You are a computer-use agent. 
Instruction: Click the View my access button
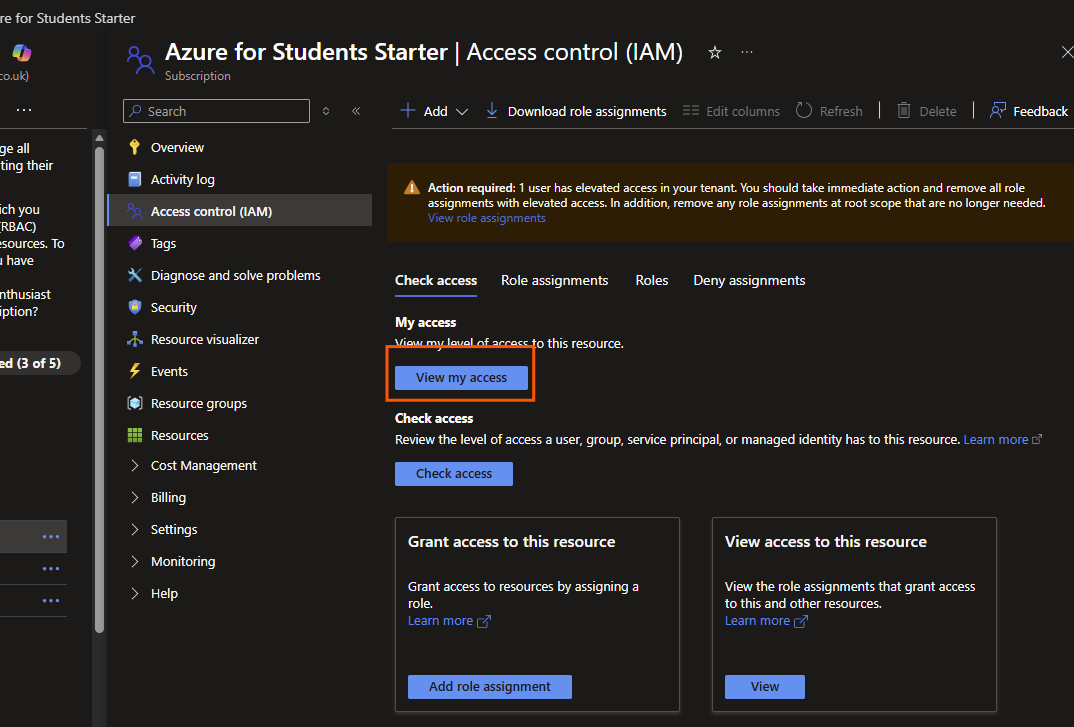click(461, 378)
